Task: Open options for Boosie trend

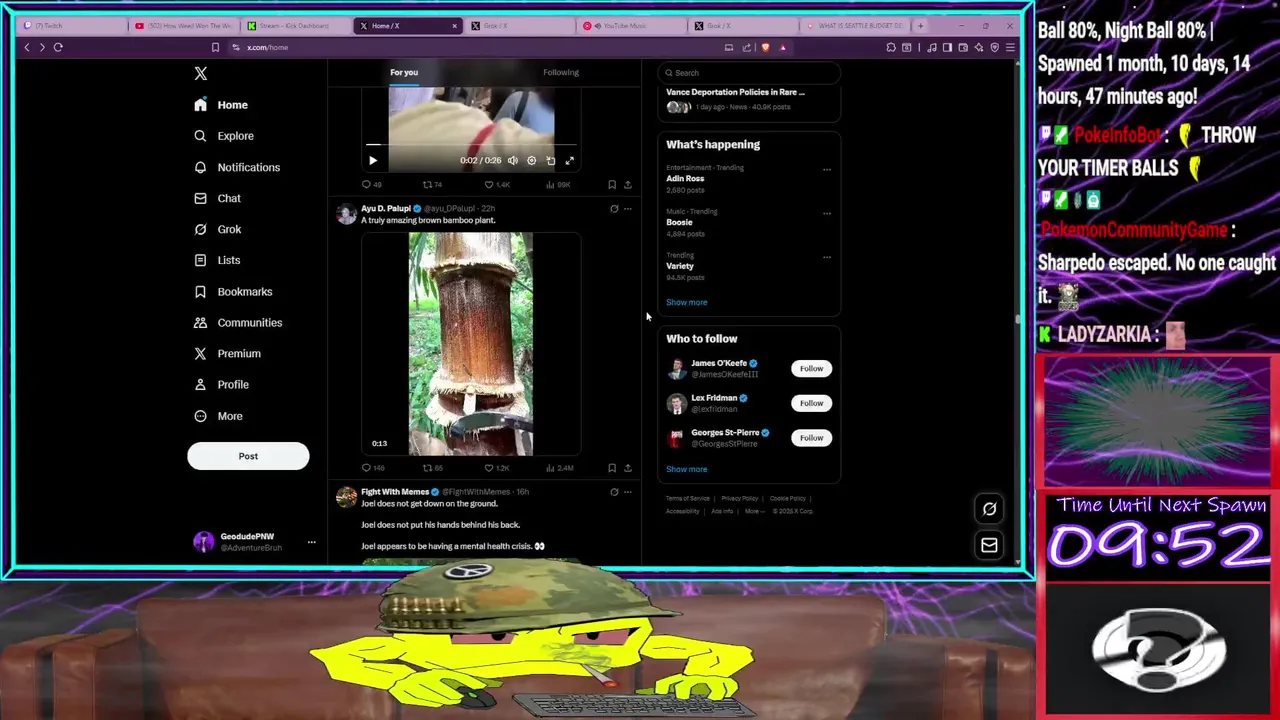Action: [x=827, y=213]
